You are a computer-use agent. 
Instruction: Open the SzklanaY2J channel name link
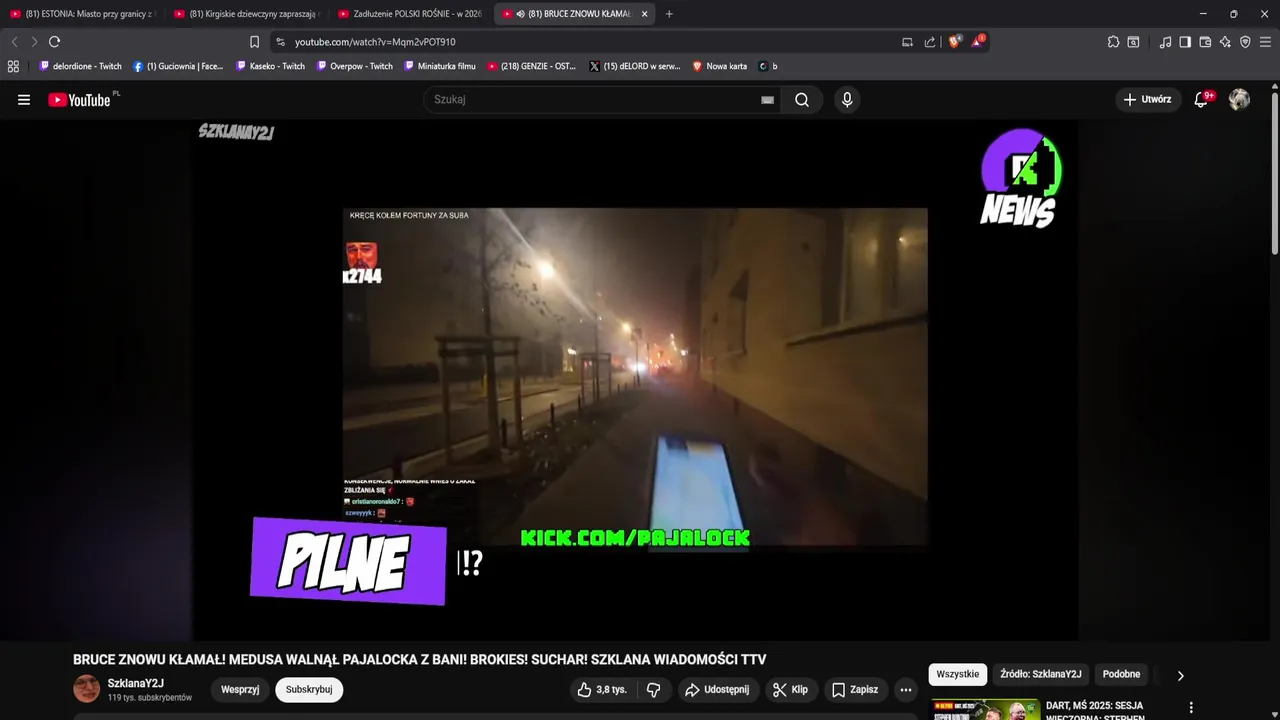coord(136,684)
